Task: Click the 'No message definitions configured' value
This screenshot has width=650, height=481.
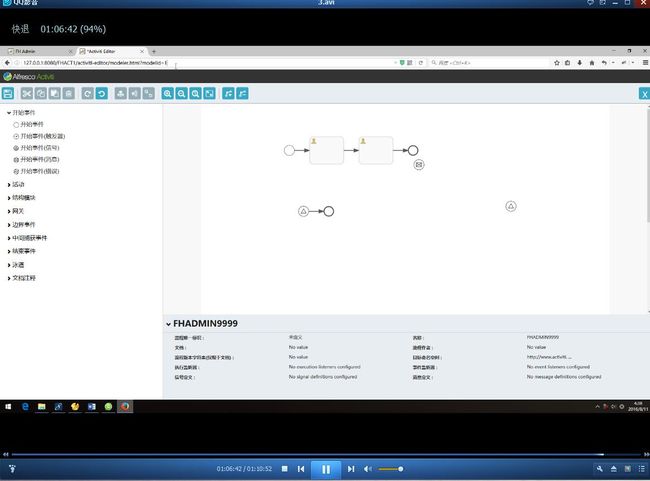Action: [x=564, y=377]
